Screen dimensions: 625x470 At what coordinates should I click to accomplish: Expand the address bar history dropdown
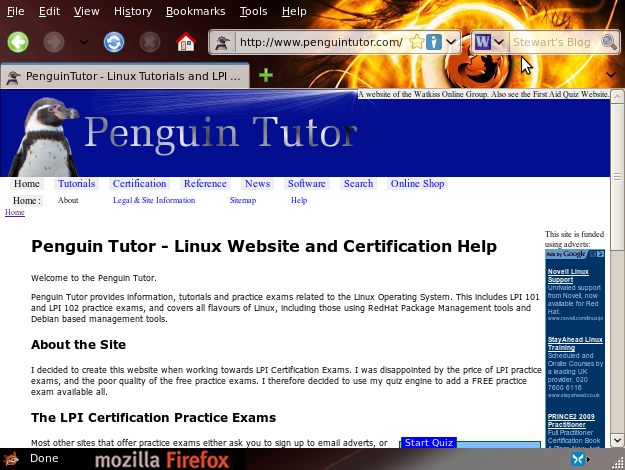(451, 41)
